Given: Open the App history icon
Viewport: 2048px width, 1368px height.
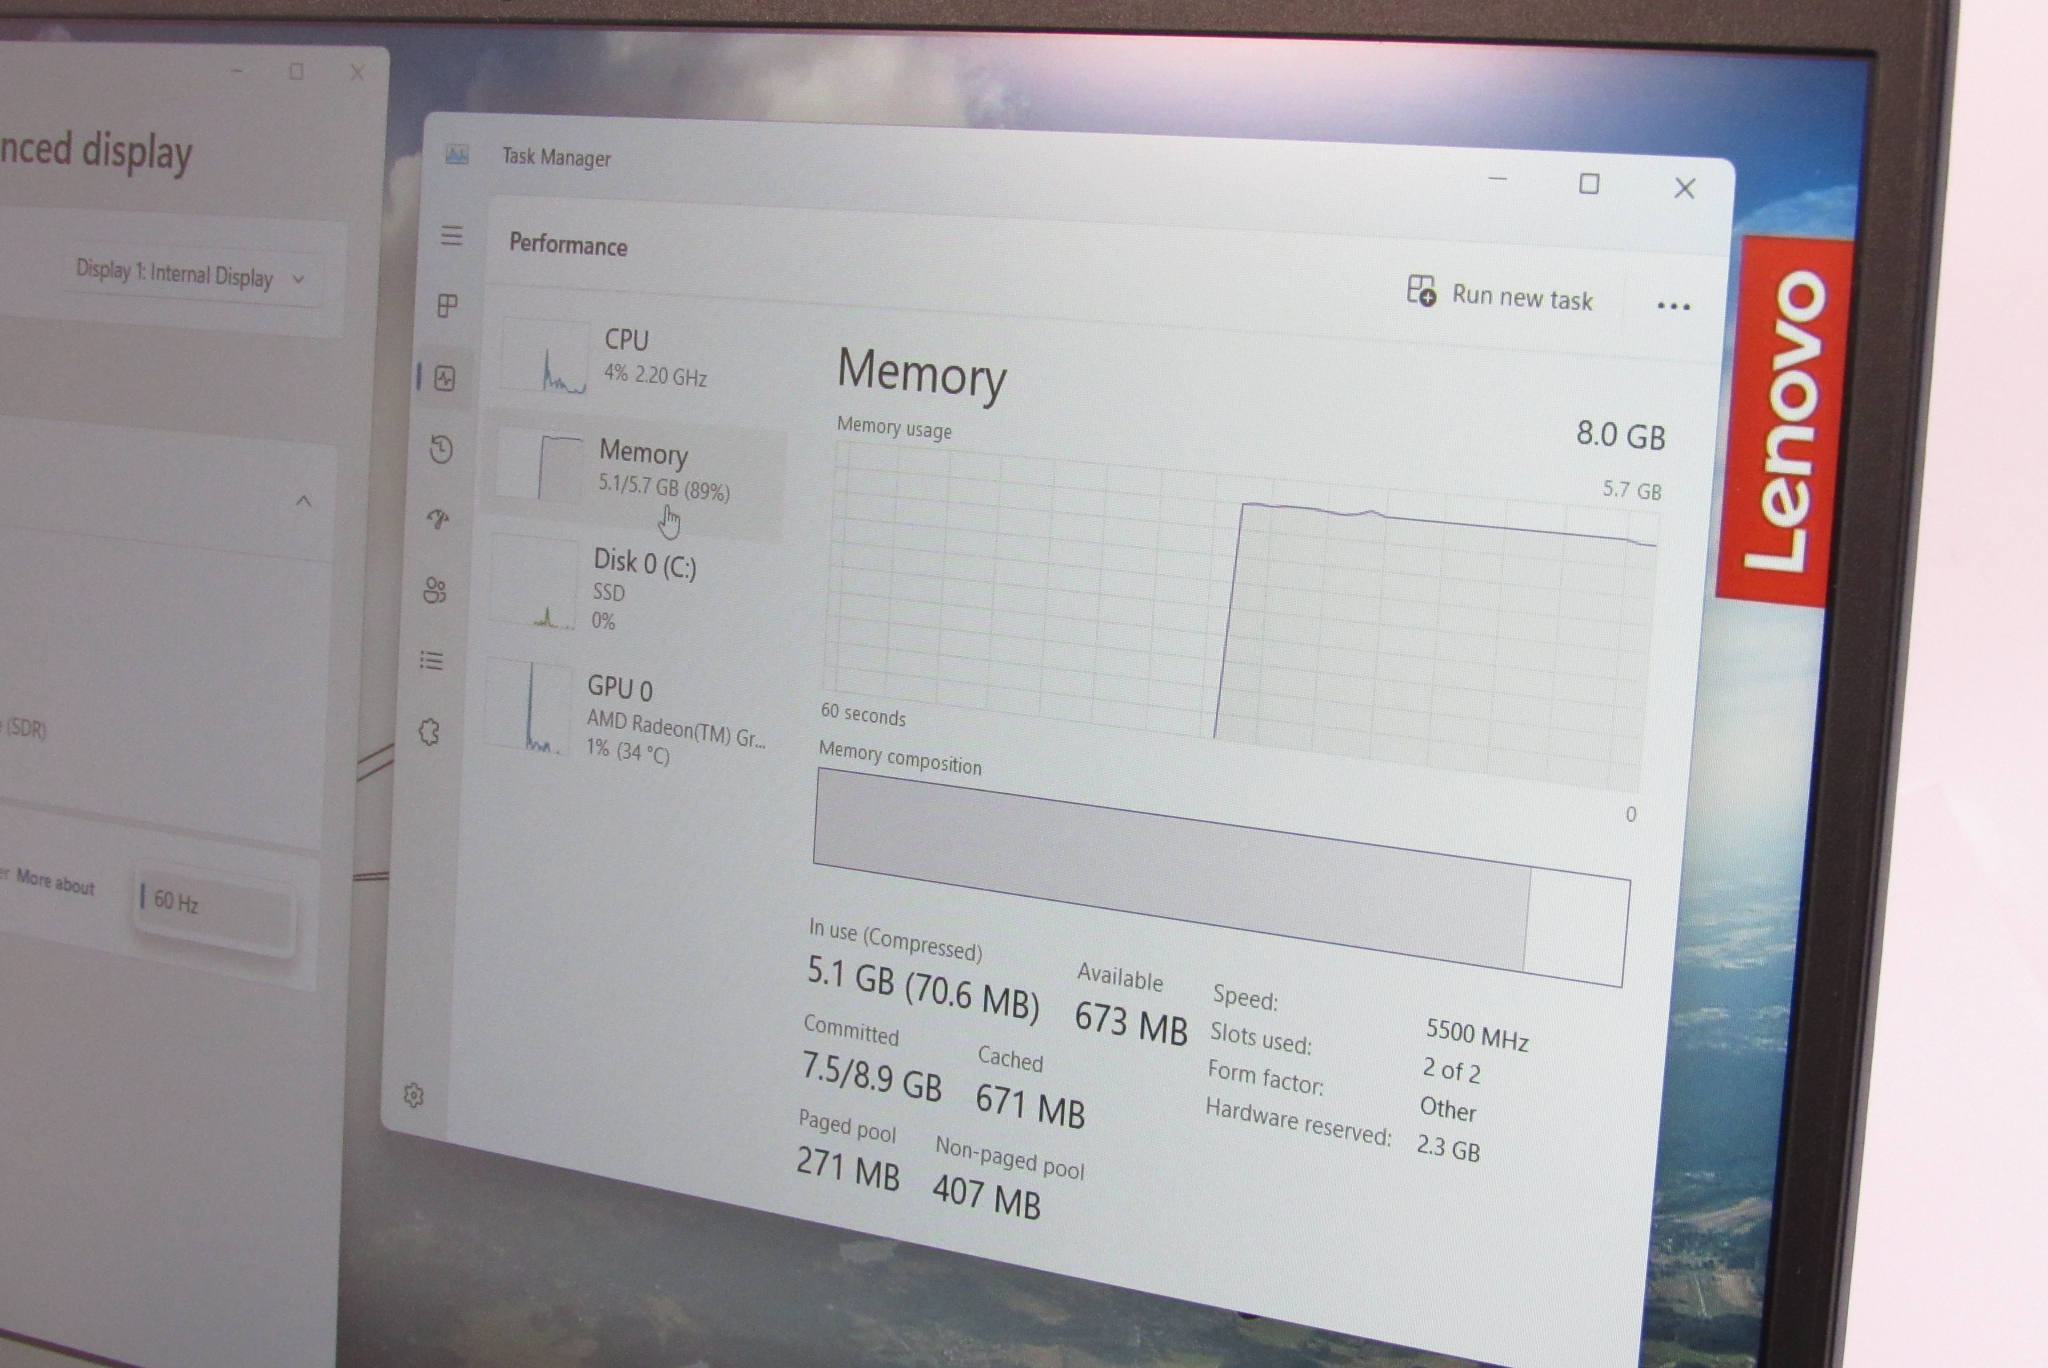Looking at the screenshot, I should (441, 449).
